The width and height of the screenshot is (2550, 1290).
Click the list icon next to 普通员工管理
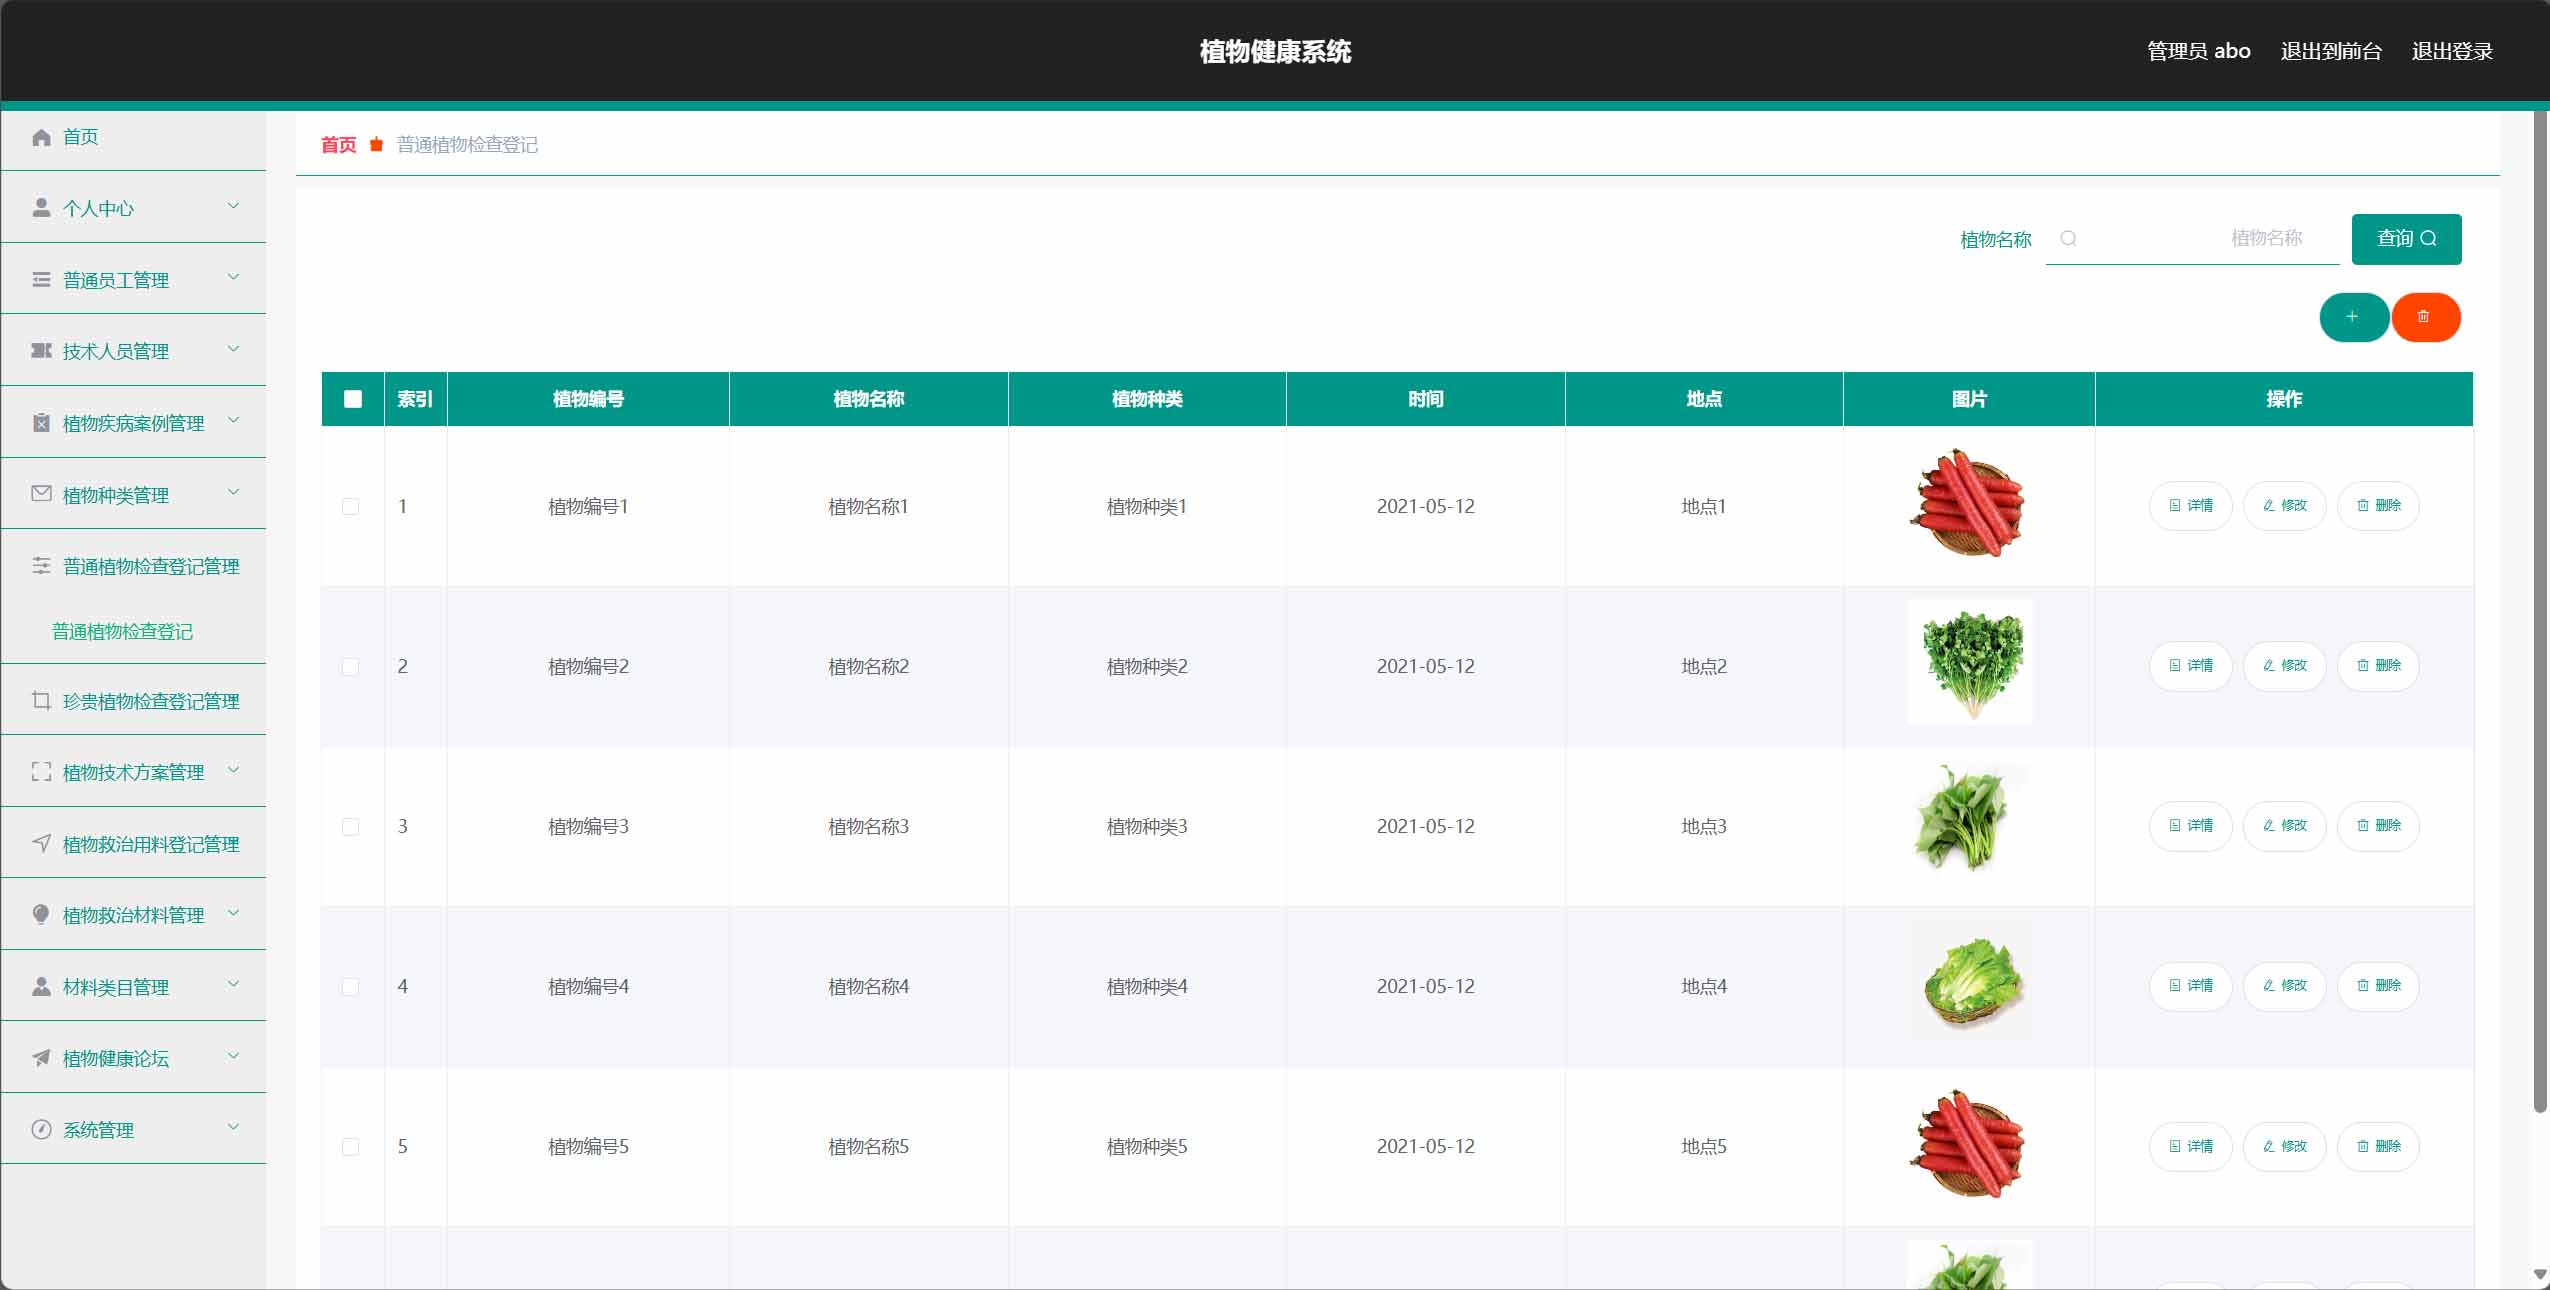[x=41, y=279]
